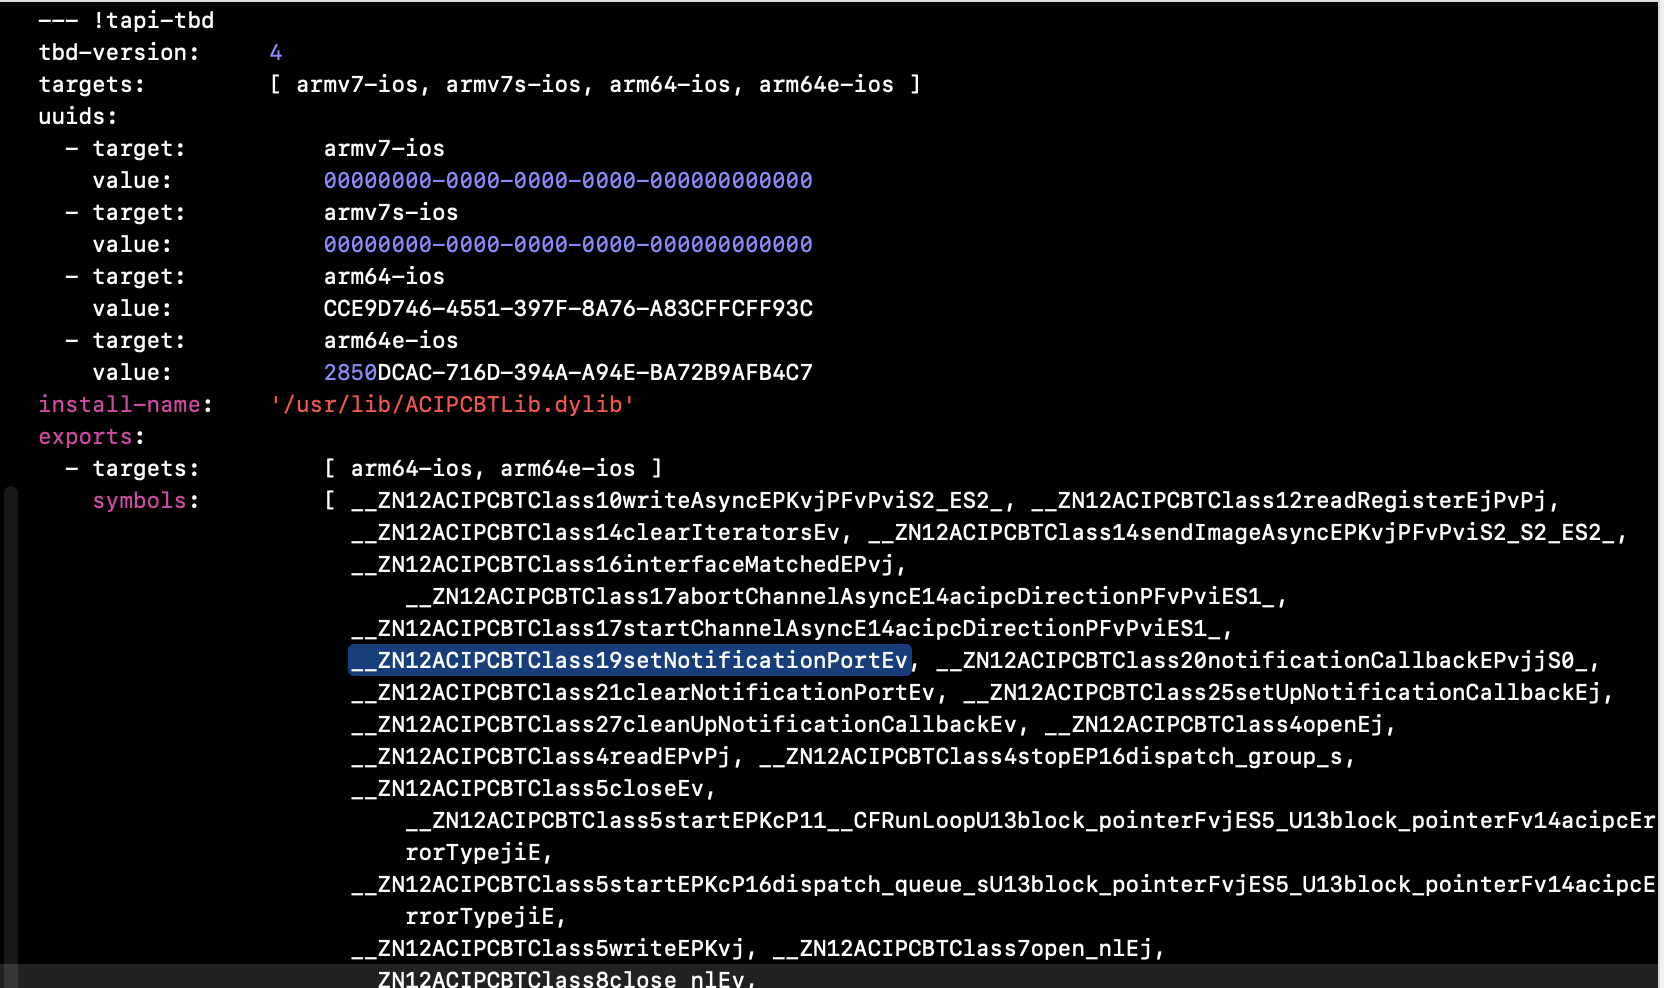The height and width of the screenshot is (988, 1664).
Task: Click the highlighted setNotificationPortEv symbol
Action: [630, 660]
